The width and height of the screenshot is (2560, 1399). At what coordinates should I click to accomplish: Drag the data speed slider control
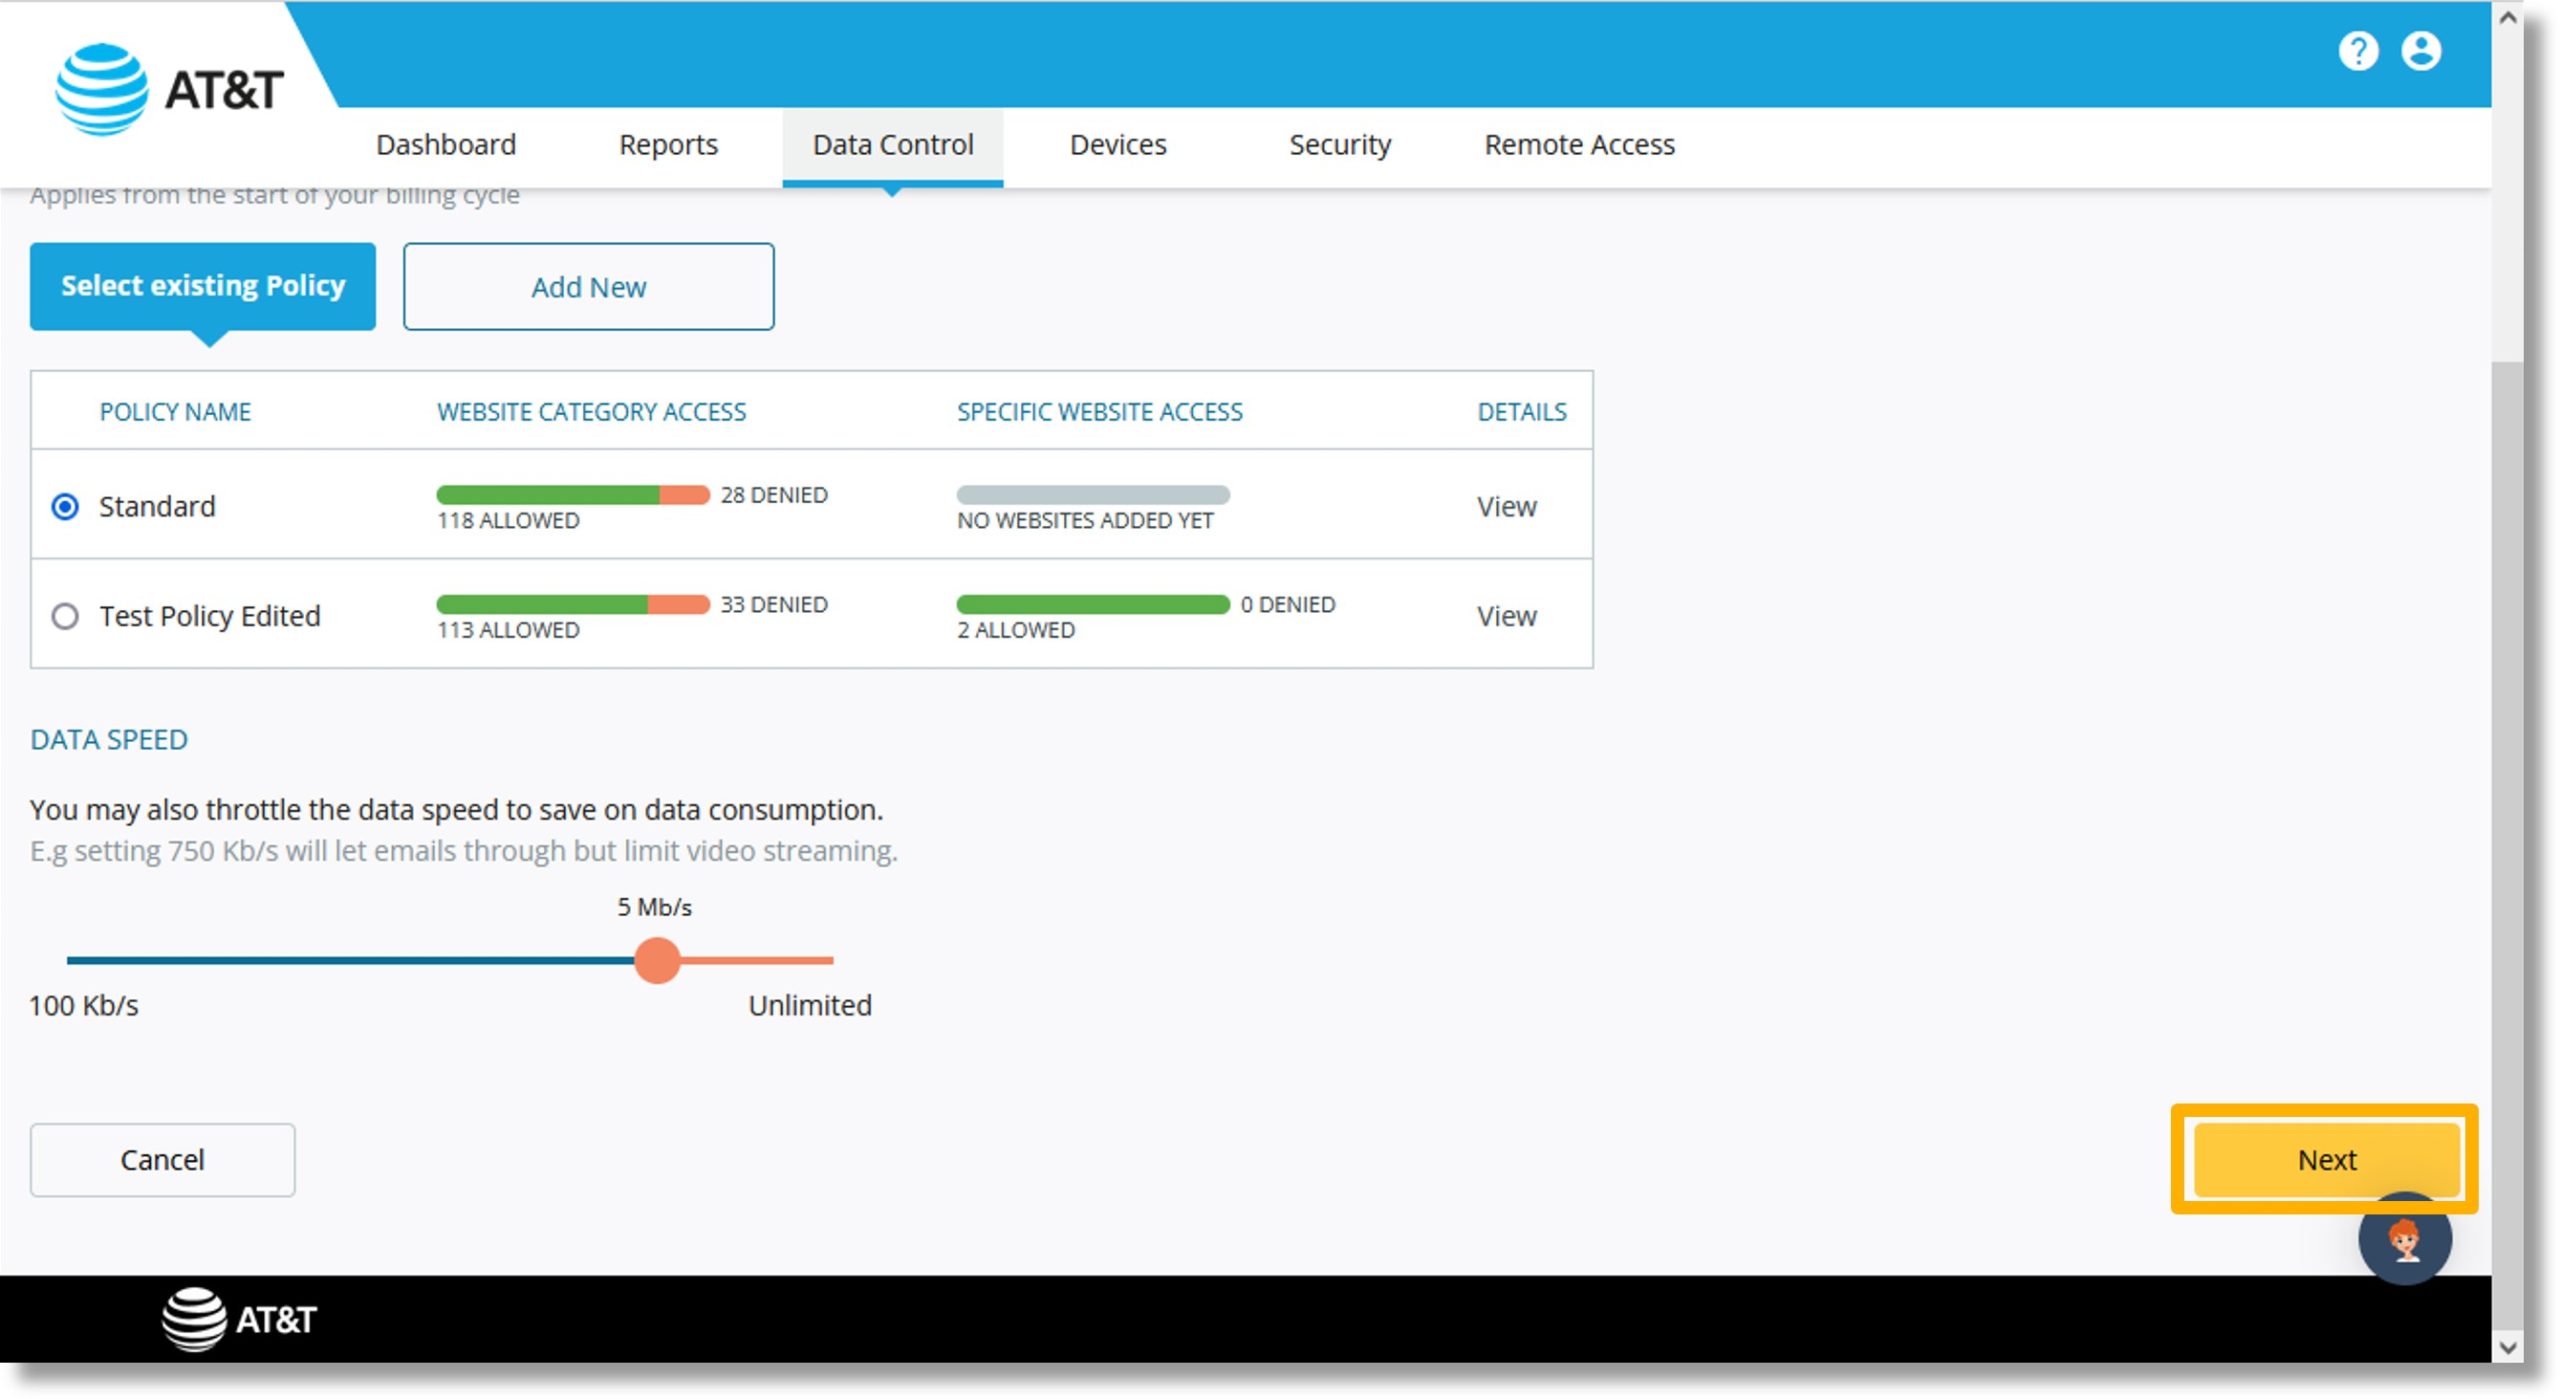tap(656, 961)
